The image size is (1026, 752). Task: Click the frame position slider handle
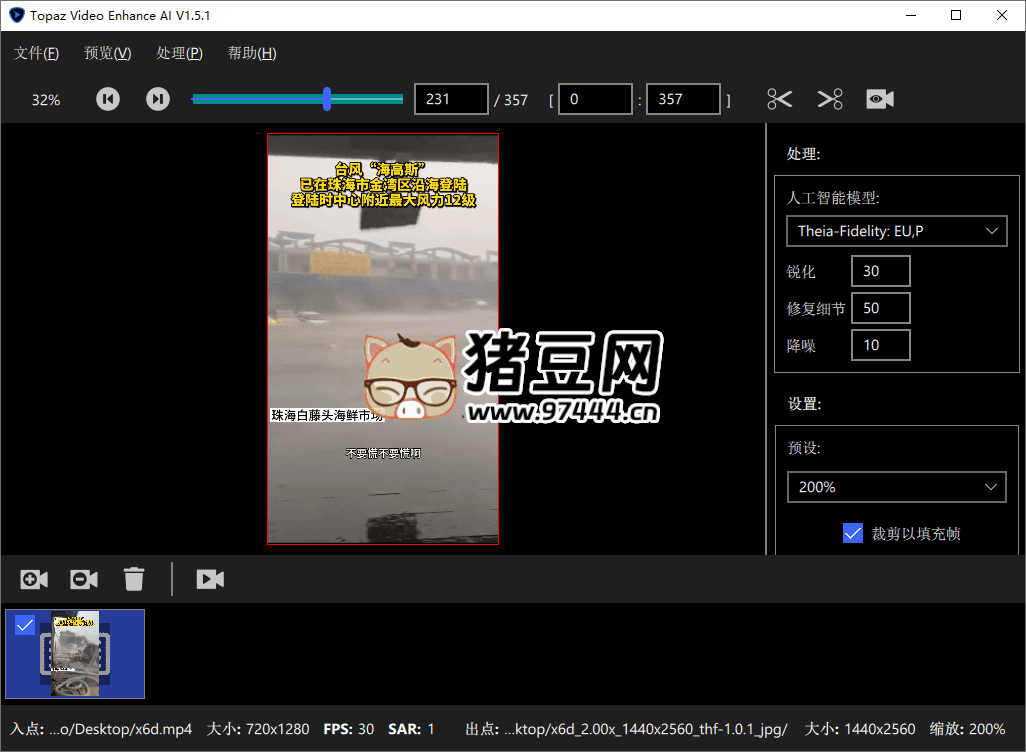point(327,98)
